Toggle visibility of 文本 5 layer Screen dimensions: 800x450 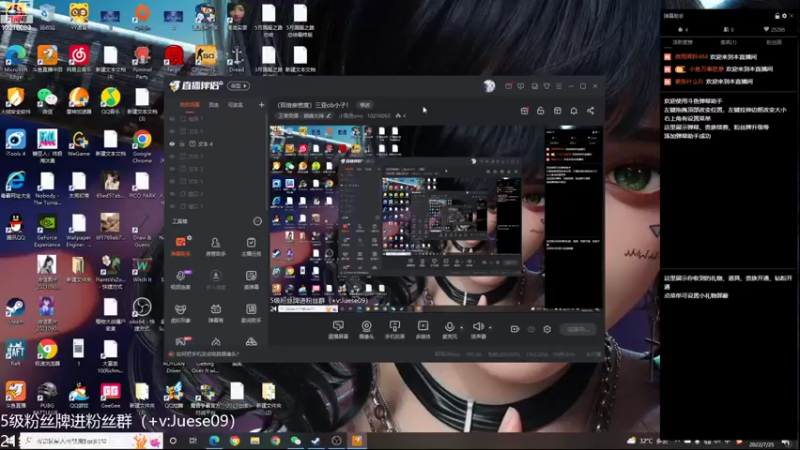click(172, 131)
